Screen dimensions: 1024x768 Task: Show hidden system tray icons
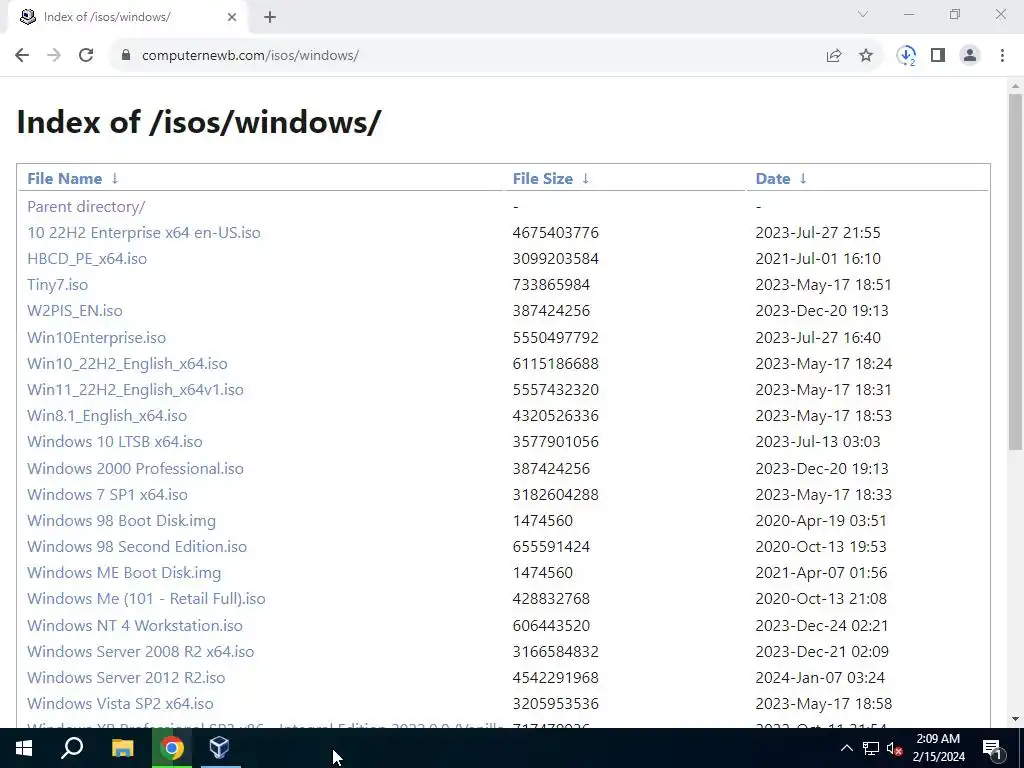click(x=846, y=748)
